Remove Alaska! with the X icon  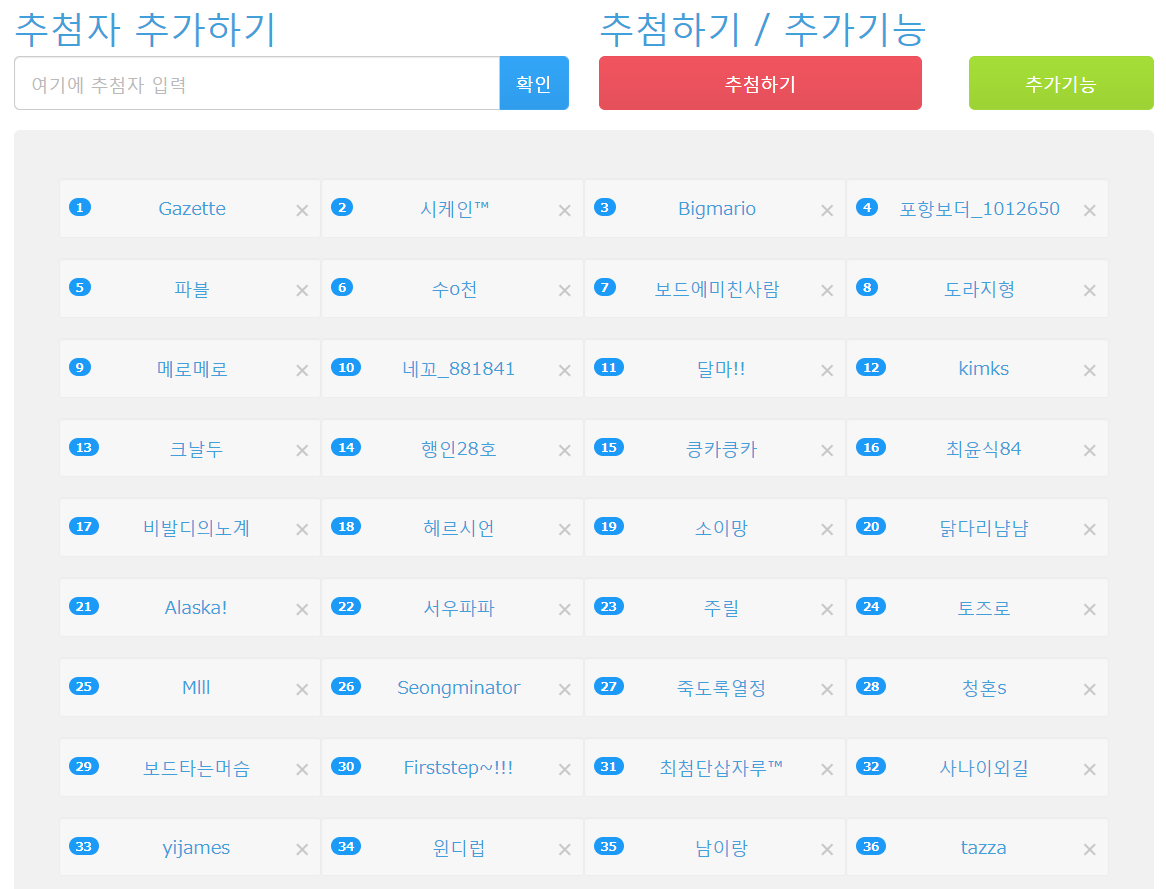[302, 610]
